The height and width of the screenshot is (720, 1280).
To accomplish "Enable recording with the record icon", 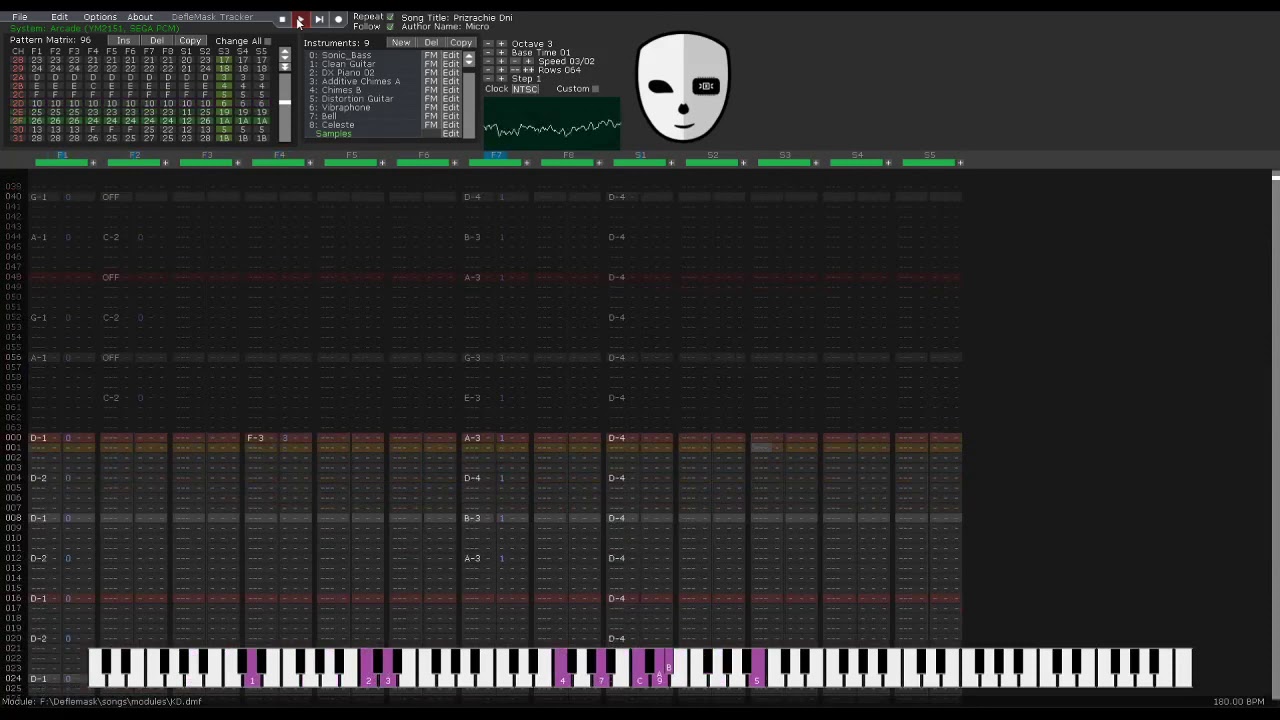I will coord(338,19).
